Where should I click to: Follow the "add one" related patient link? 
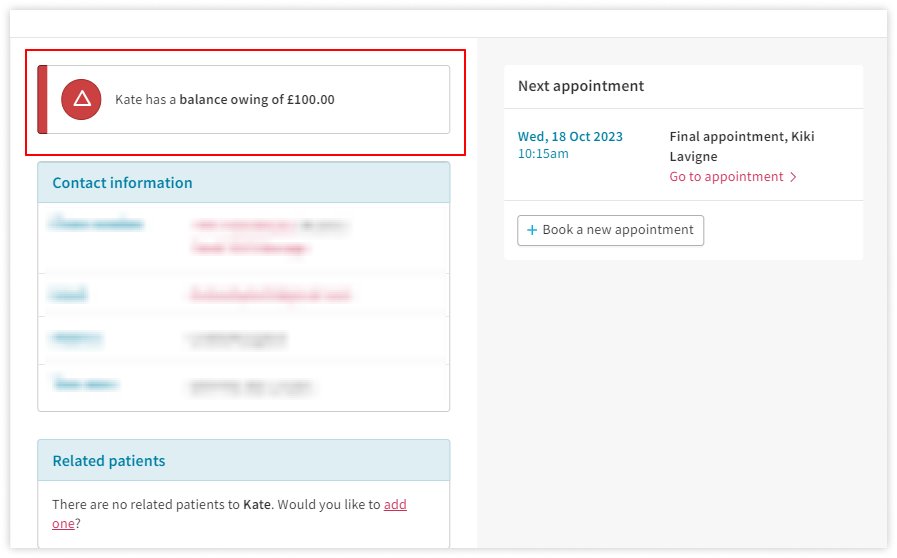[395, 505]
